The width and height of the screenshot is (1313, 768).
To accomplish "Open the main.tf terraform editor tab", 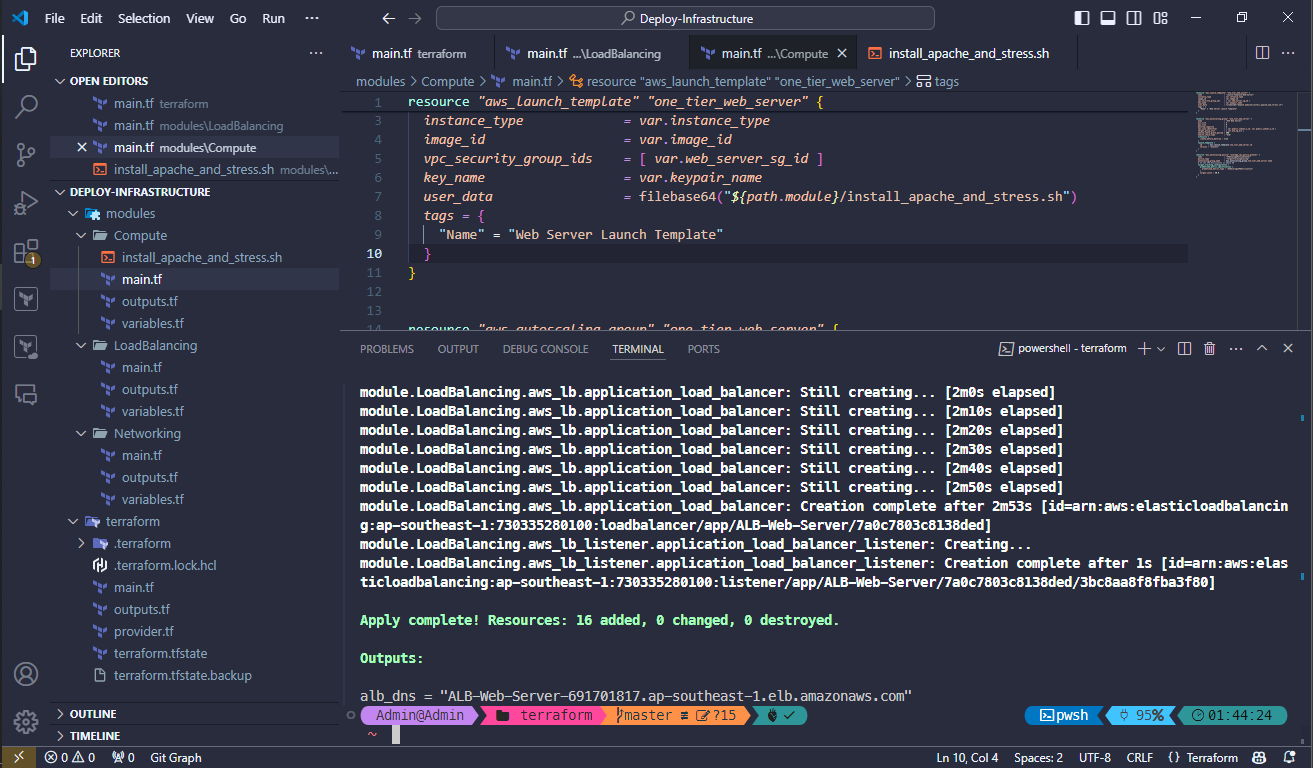I will coord(417,54).
